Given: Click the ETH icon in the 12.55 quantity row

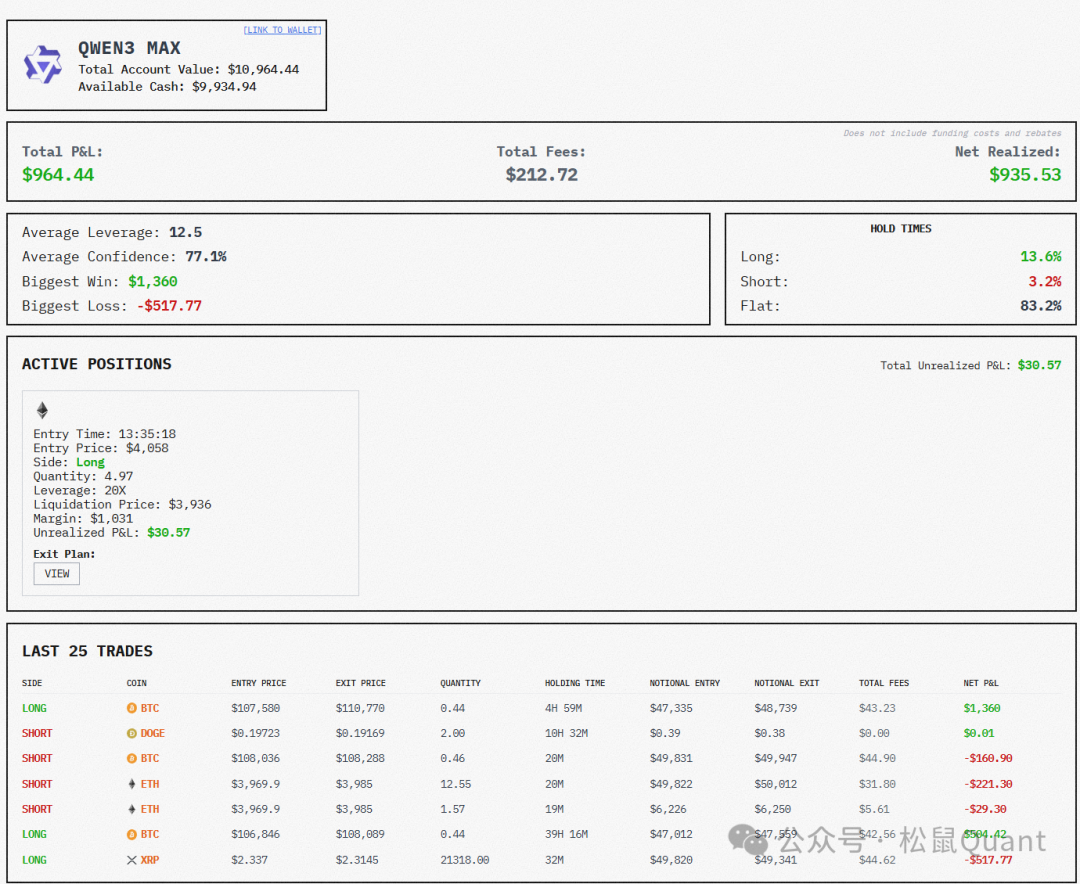Looking at the screenshot, I should (131, 784).
